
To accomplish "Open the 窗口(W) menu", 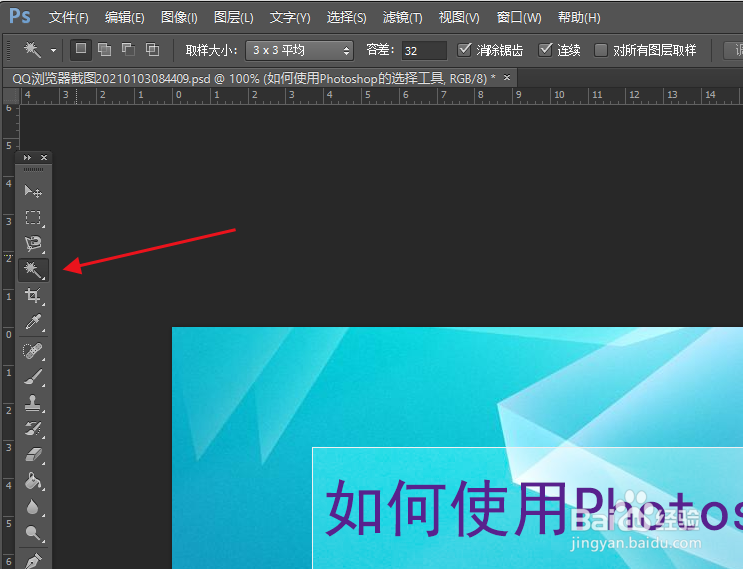I will tap(519, 18).
